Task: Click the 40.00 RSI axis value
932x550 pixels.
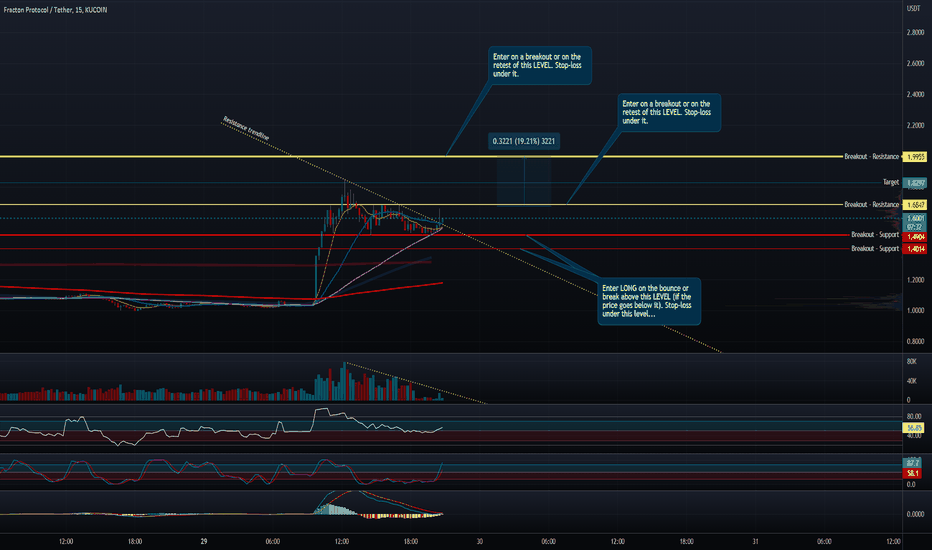Action: pos(914,436)
